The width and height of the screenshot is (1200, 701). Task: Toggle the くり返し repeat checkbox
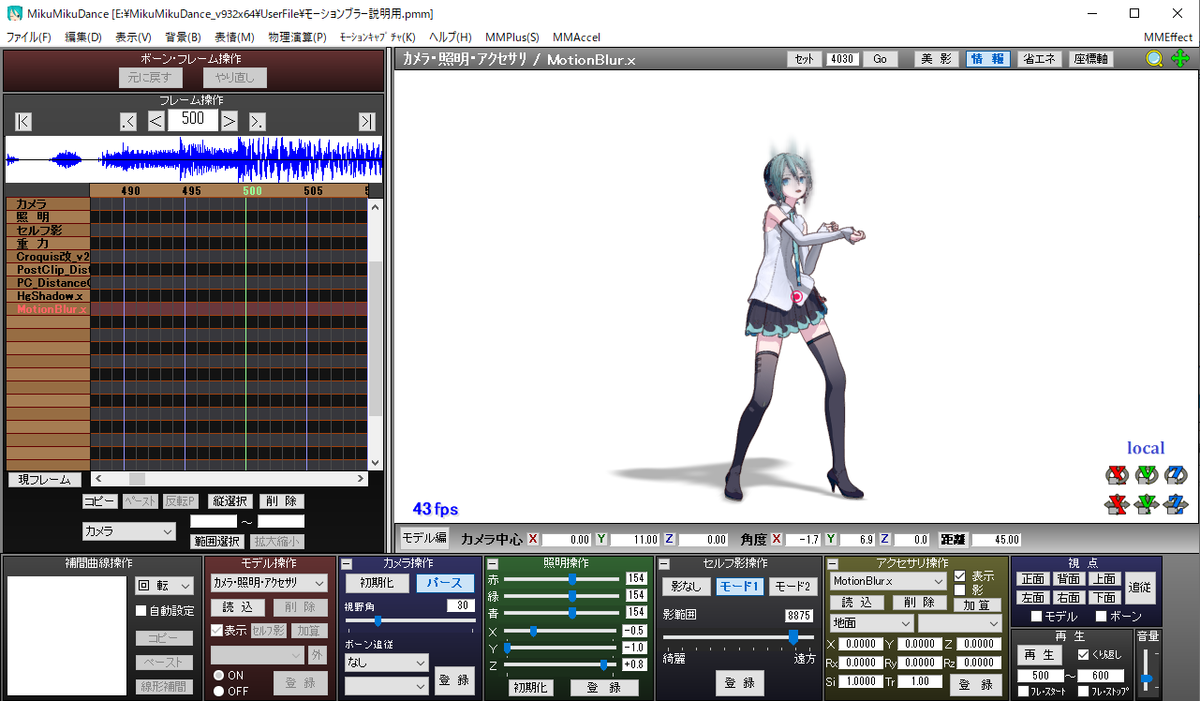pos(1083,654)
